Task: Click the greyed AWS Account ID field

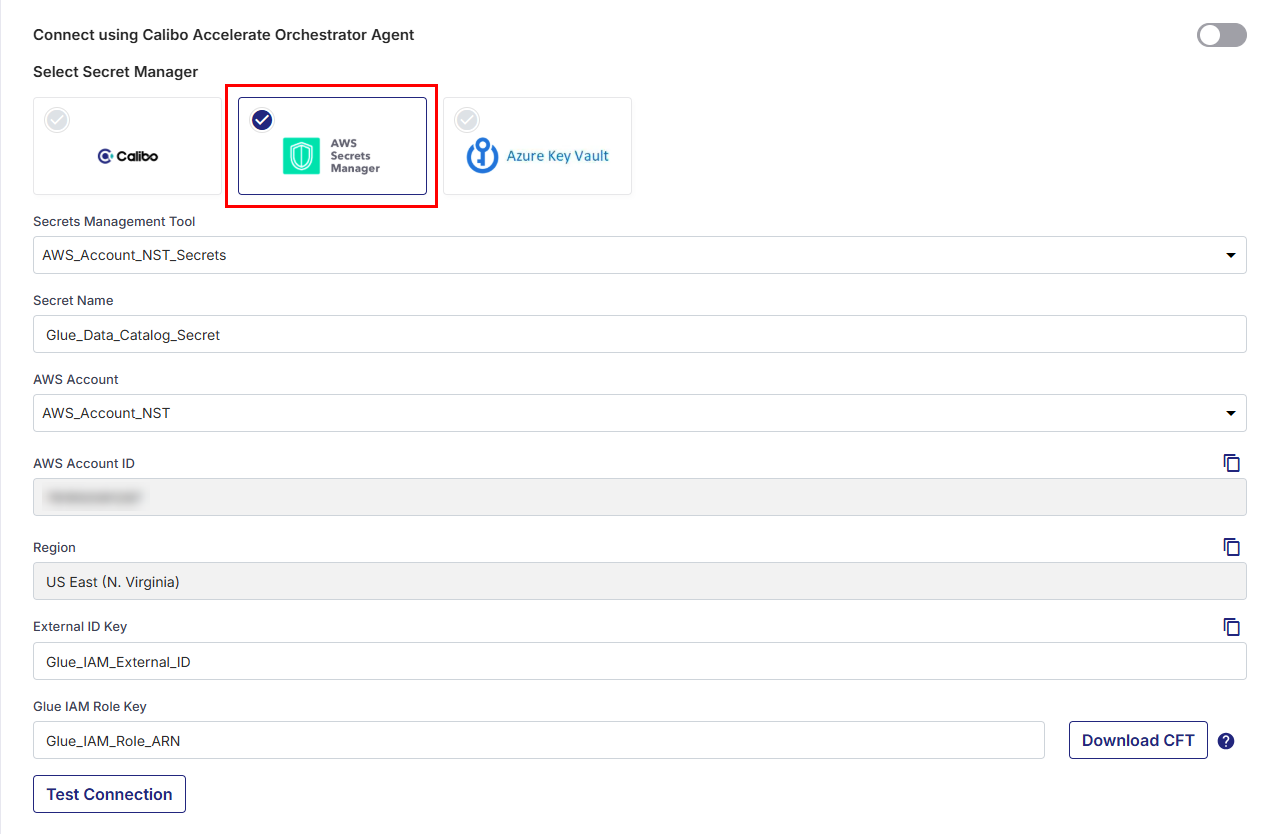Action: click(640, 497)
